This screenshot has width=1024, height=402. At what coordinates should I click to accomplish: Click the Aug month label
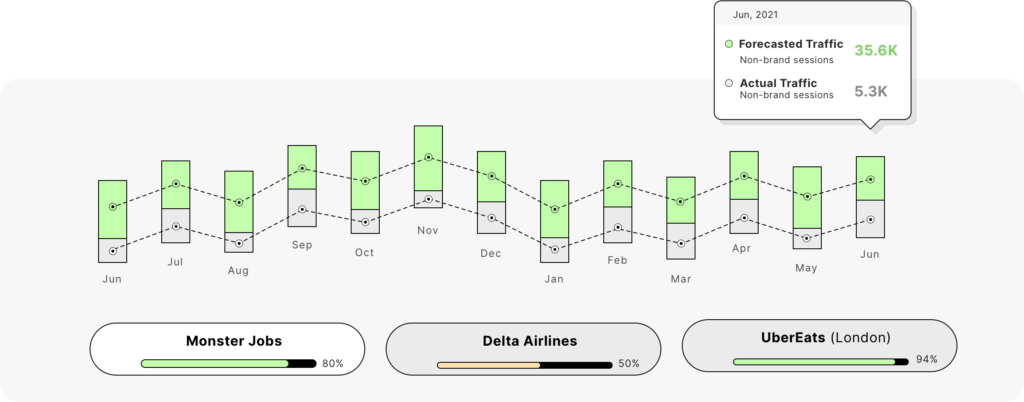[x=238, y=271]
